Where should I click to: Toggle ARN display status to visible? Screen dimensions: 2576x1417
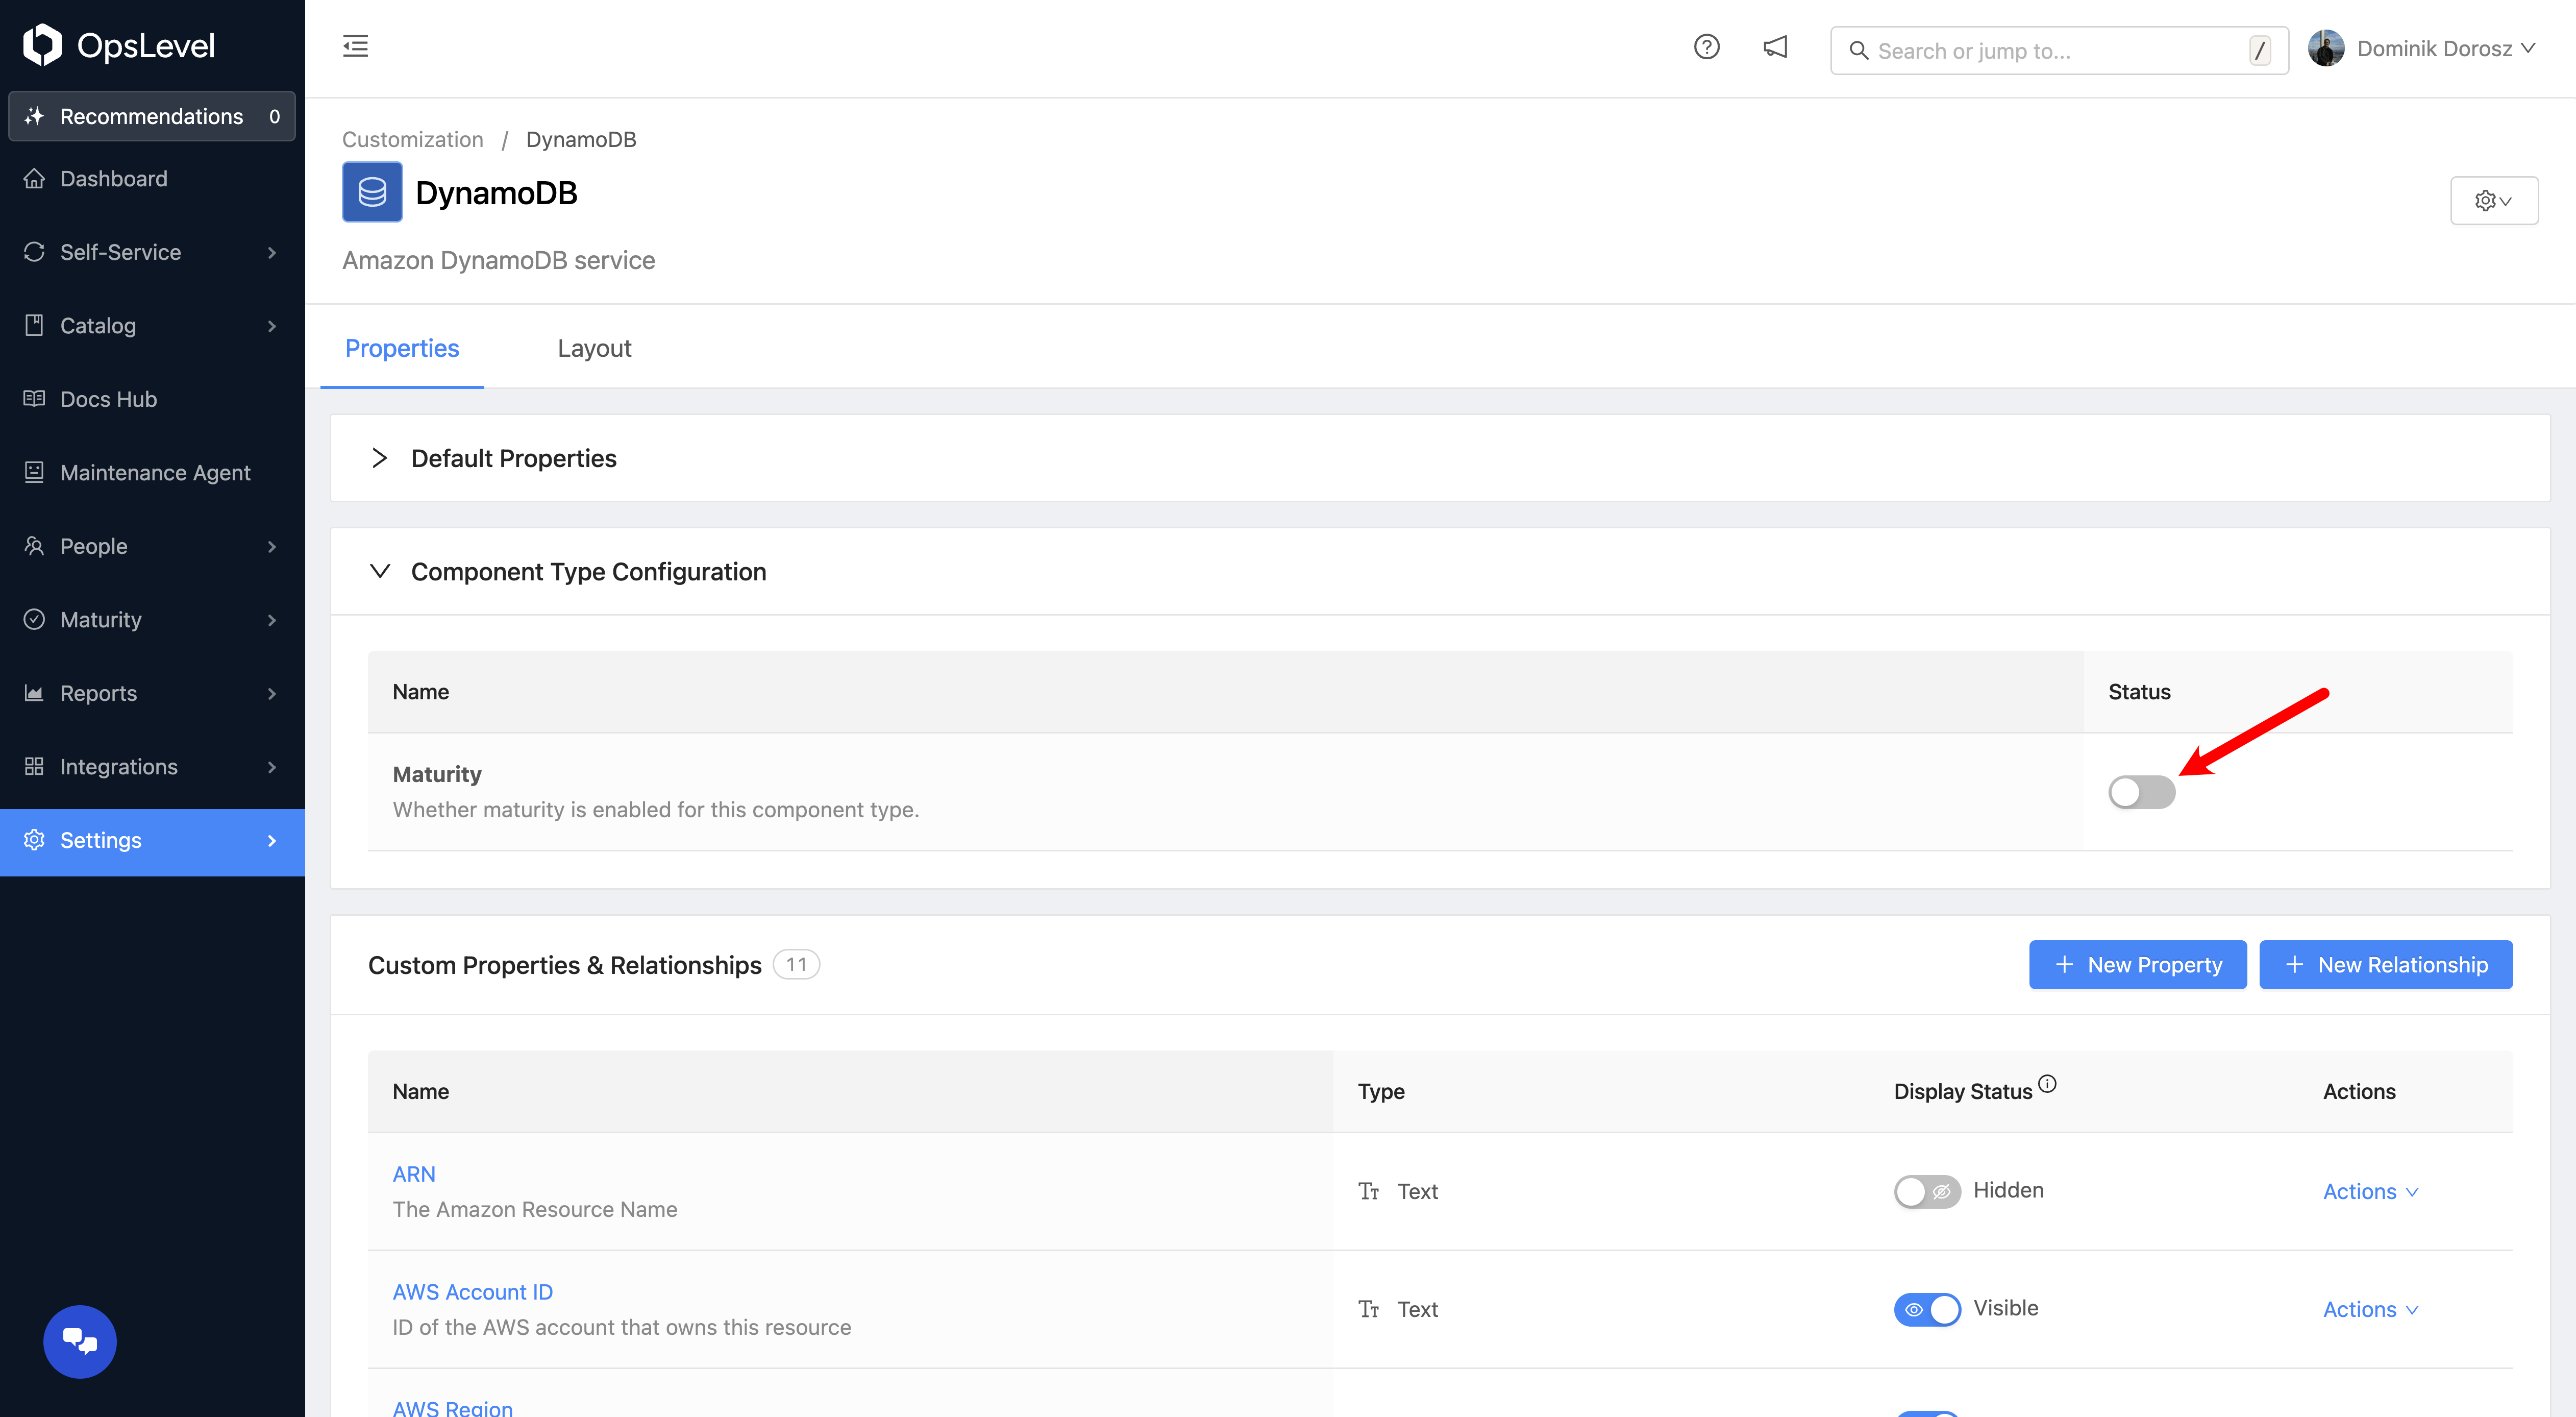click(x=1926, y=1191)
